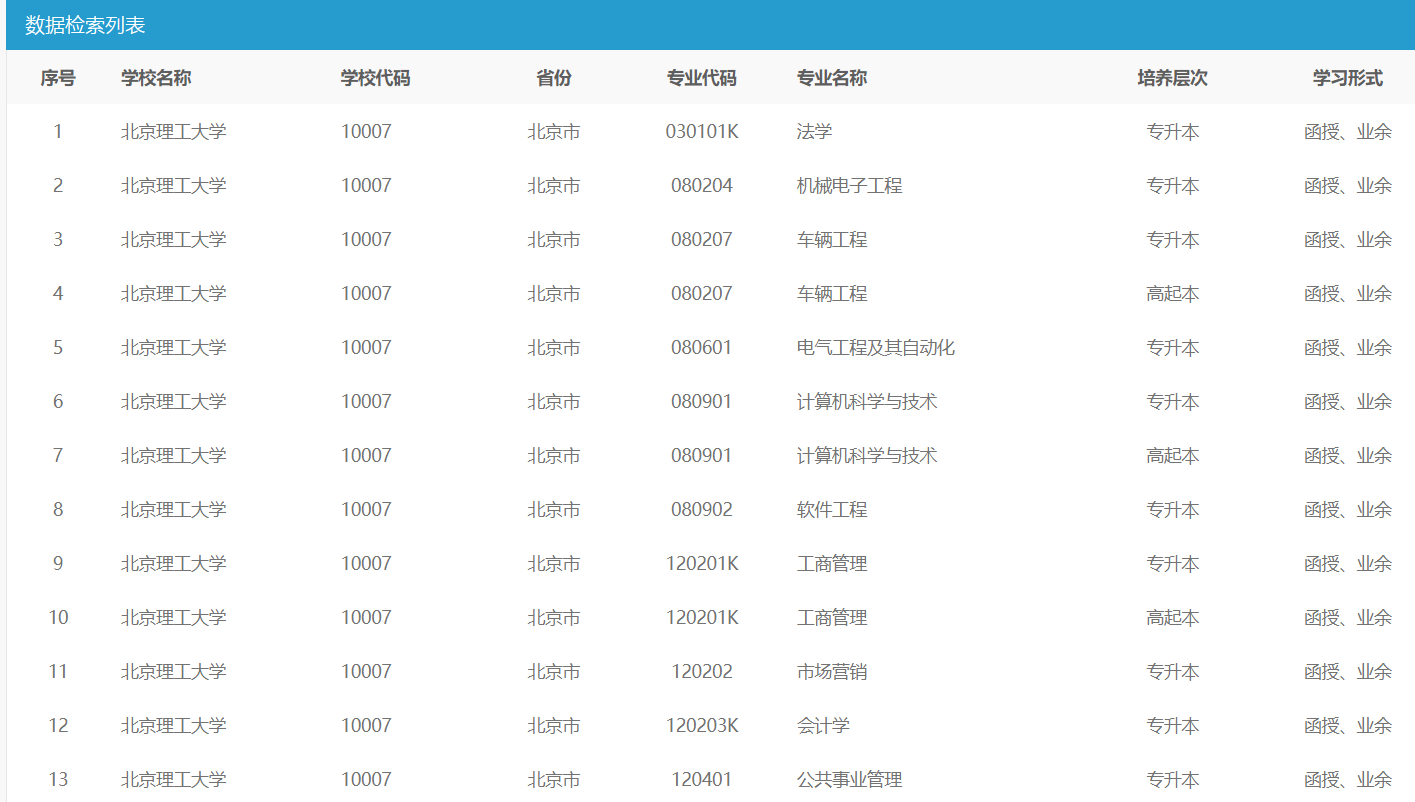The width and height of the screenshot is (1415, 802).
Task: Click sequence number 2 in 序号 column
Action: tap(58, 185)
